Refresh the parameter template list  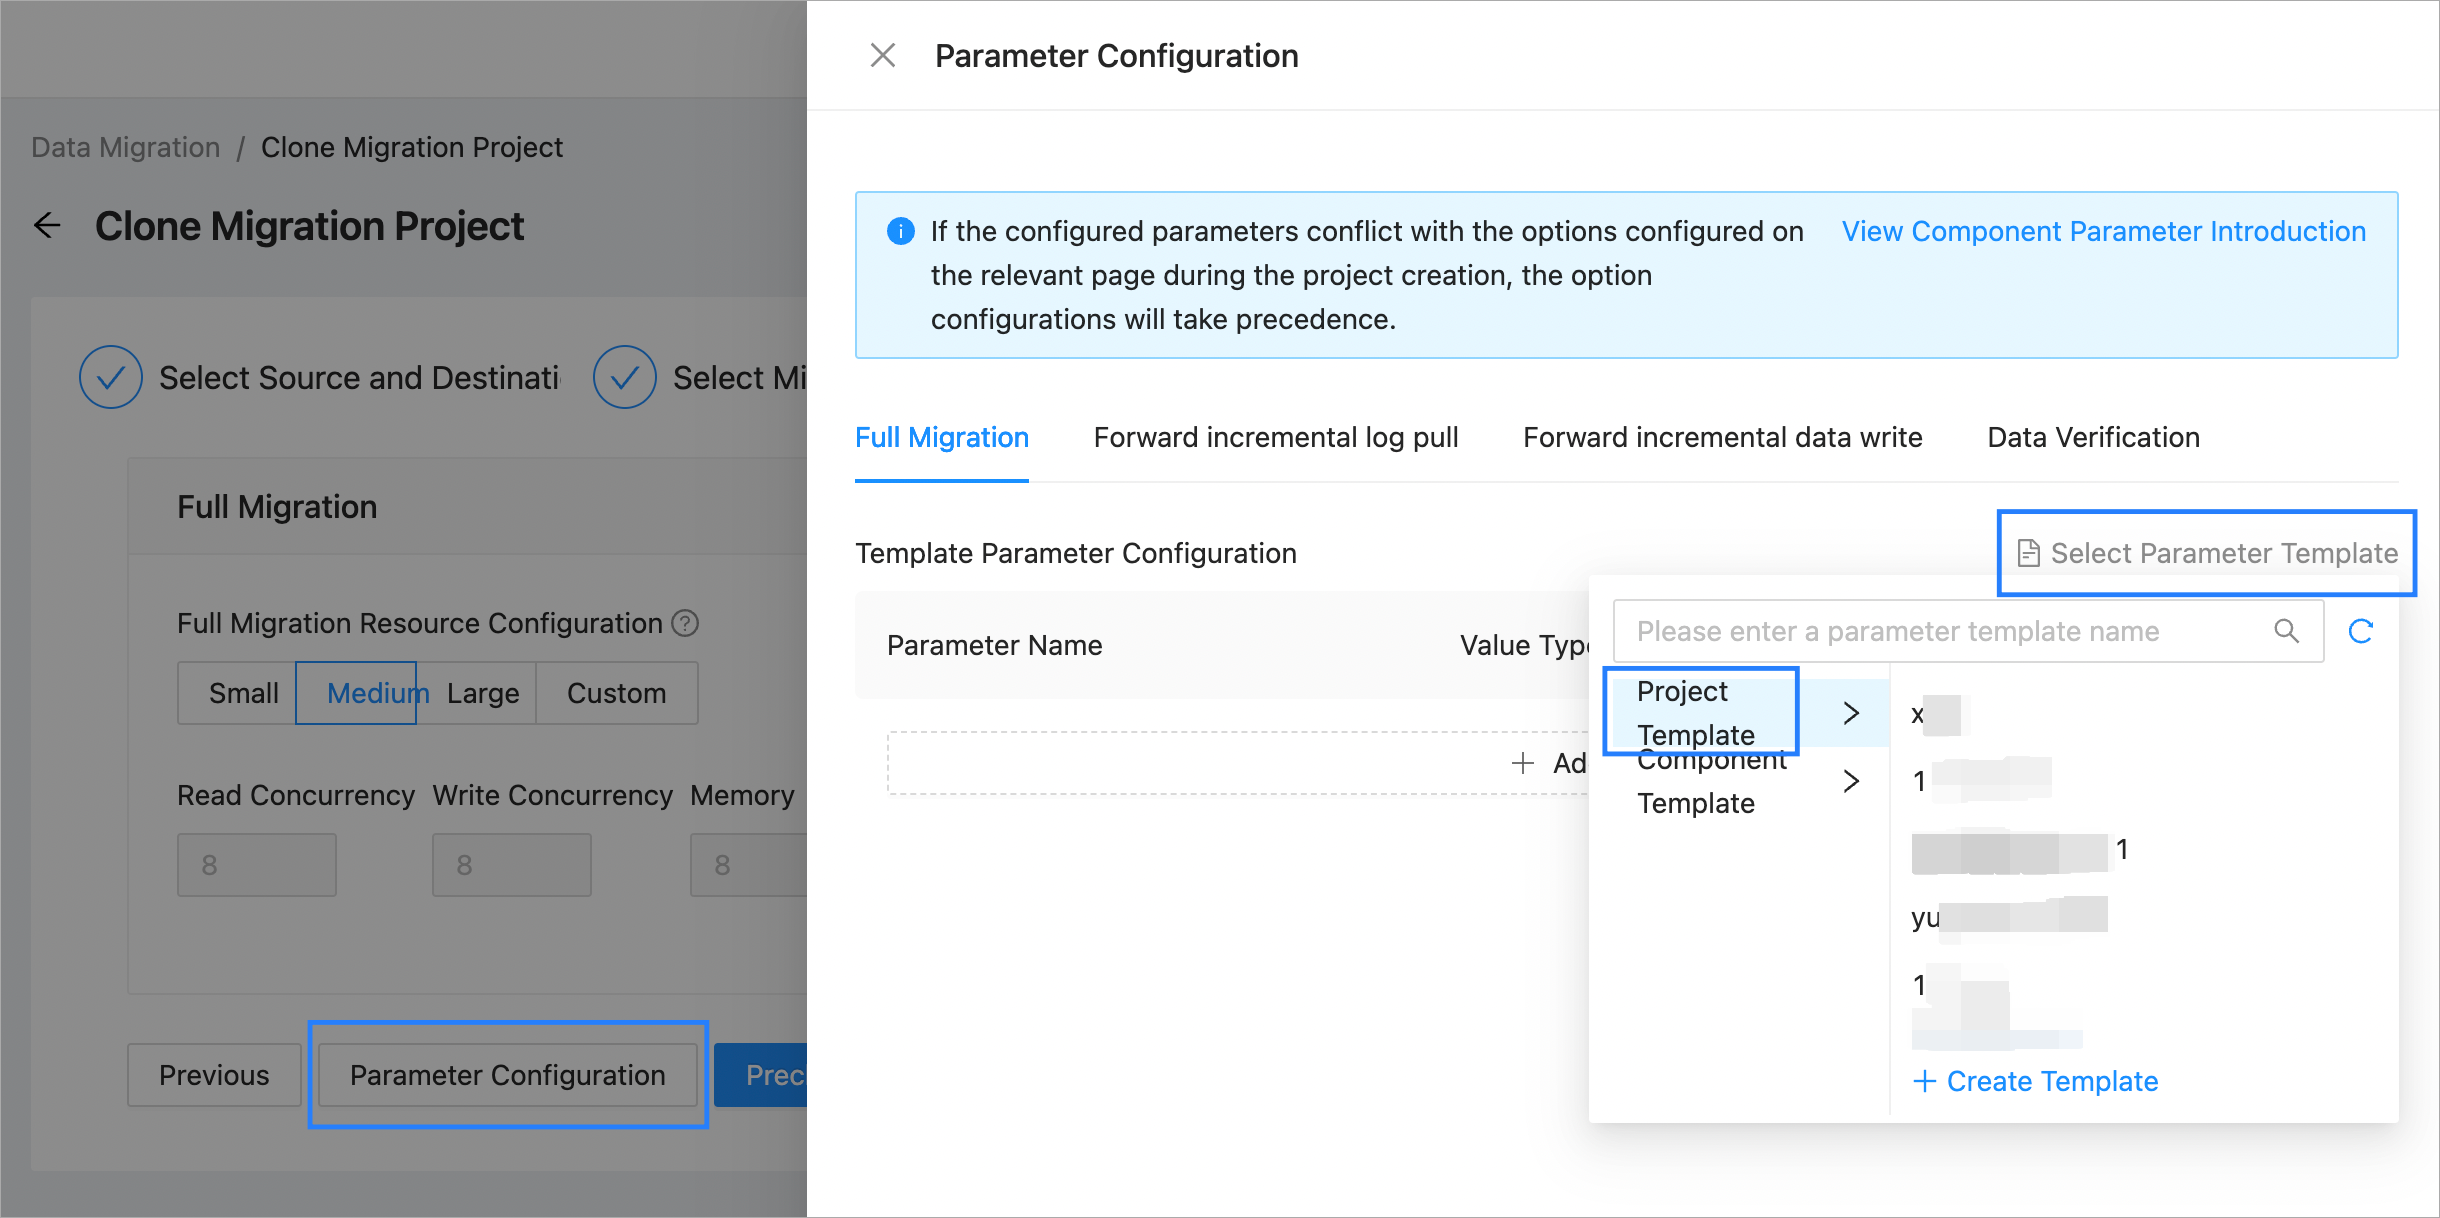2361,631
